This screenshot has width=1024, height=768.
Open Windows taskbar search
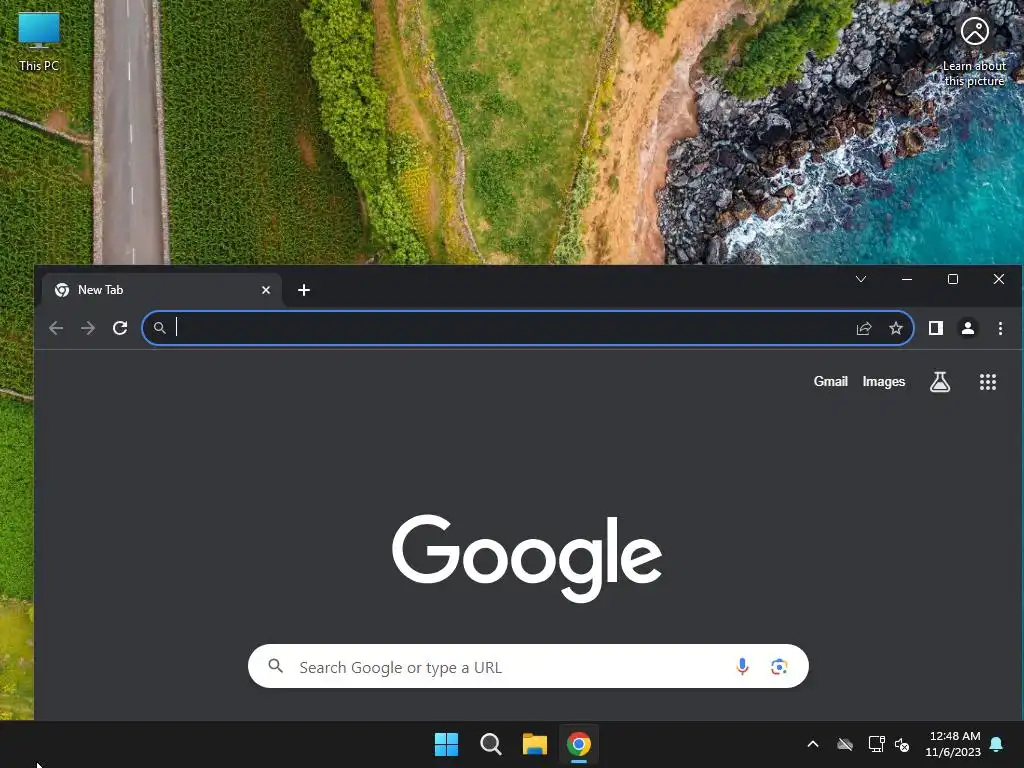pos(490,744)
